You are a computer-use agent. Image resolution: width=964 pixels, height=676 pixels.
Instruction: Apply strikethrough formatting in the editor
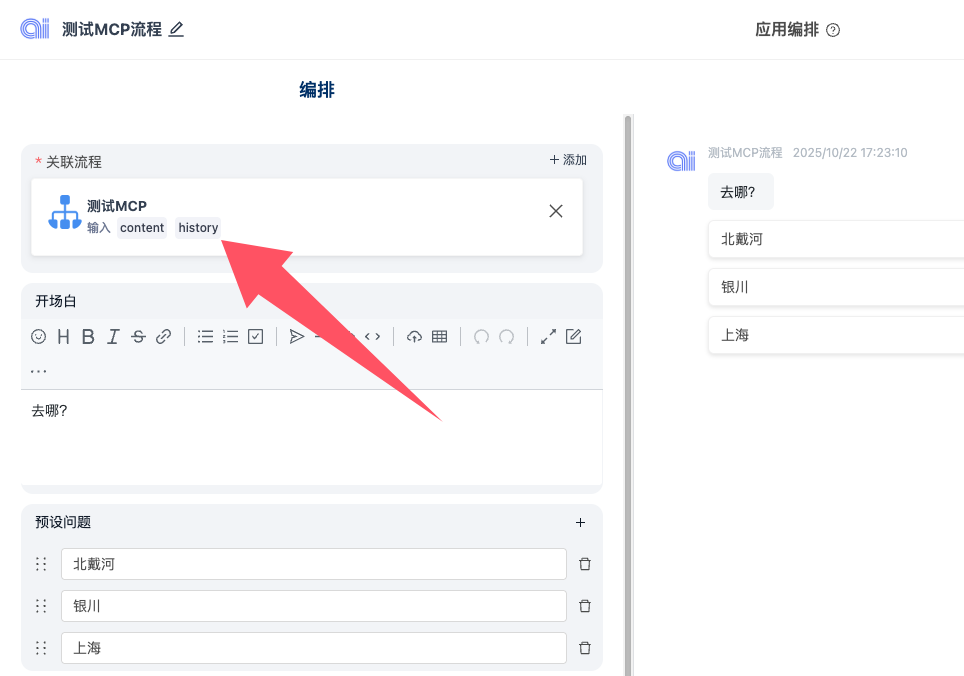(138, 337)
